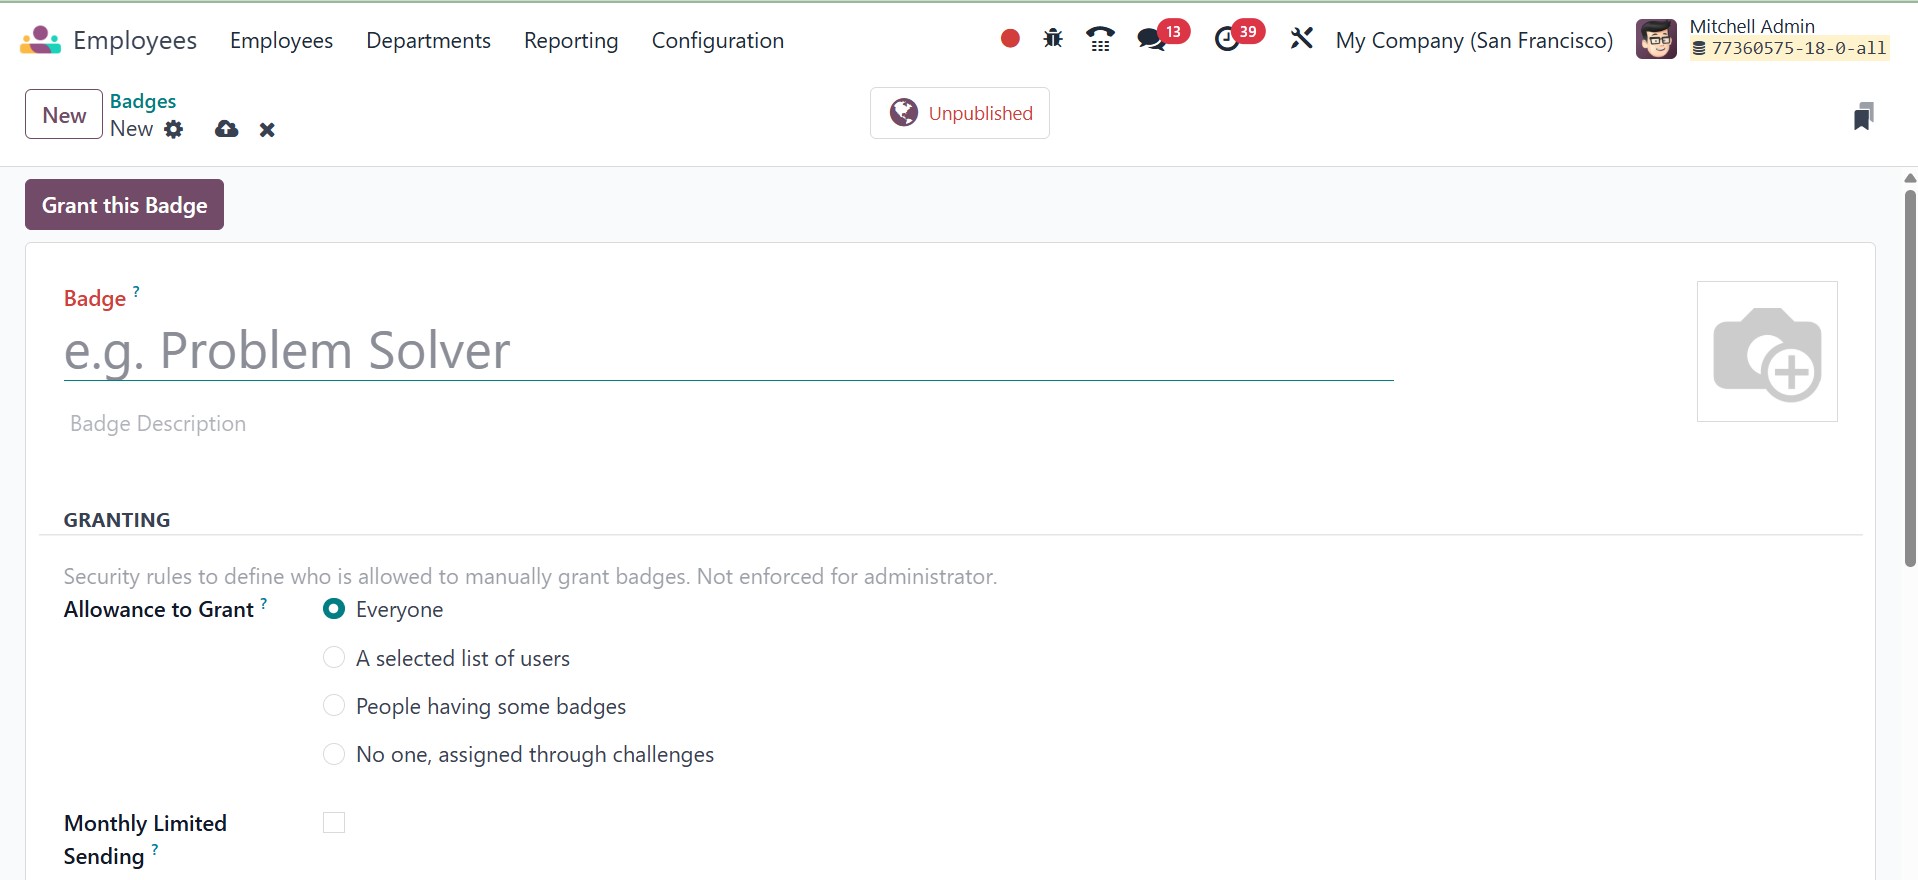This screenshot has height=880, width=1918.
Task: Open the Configuration menu
Action: click(718, 40)
